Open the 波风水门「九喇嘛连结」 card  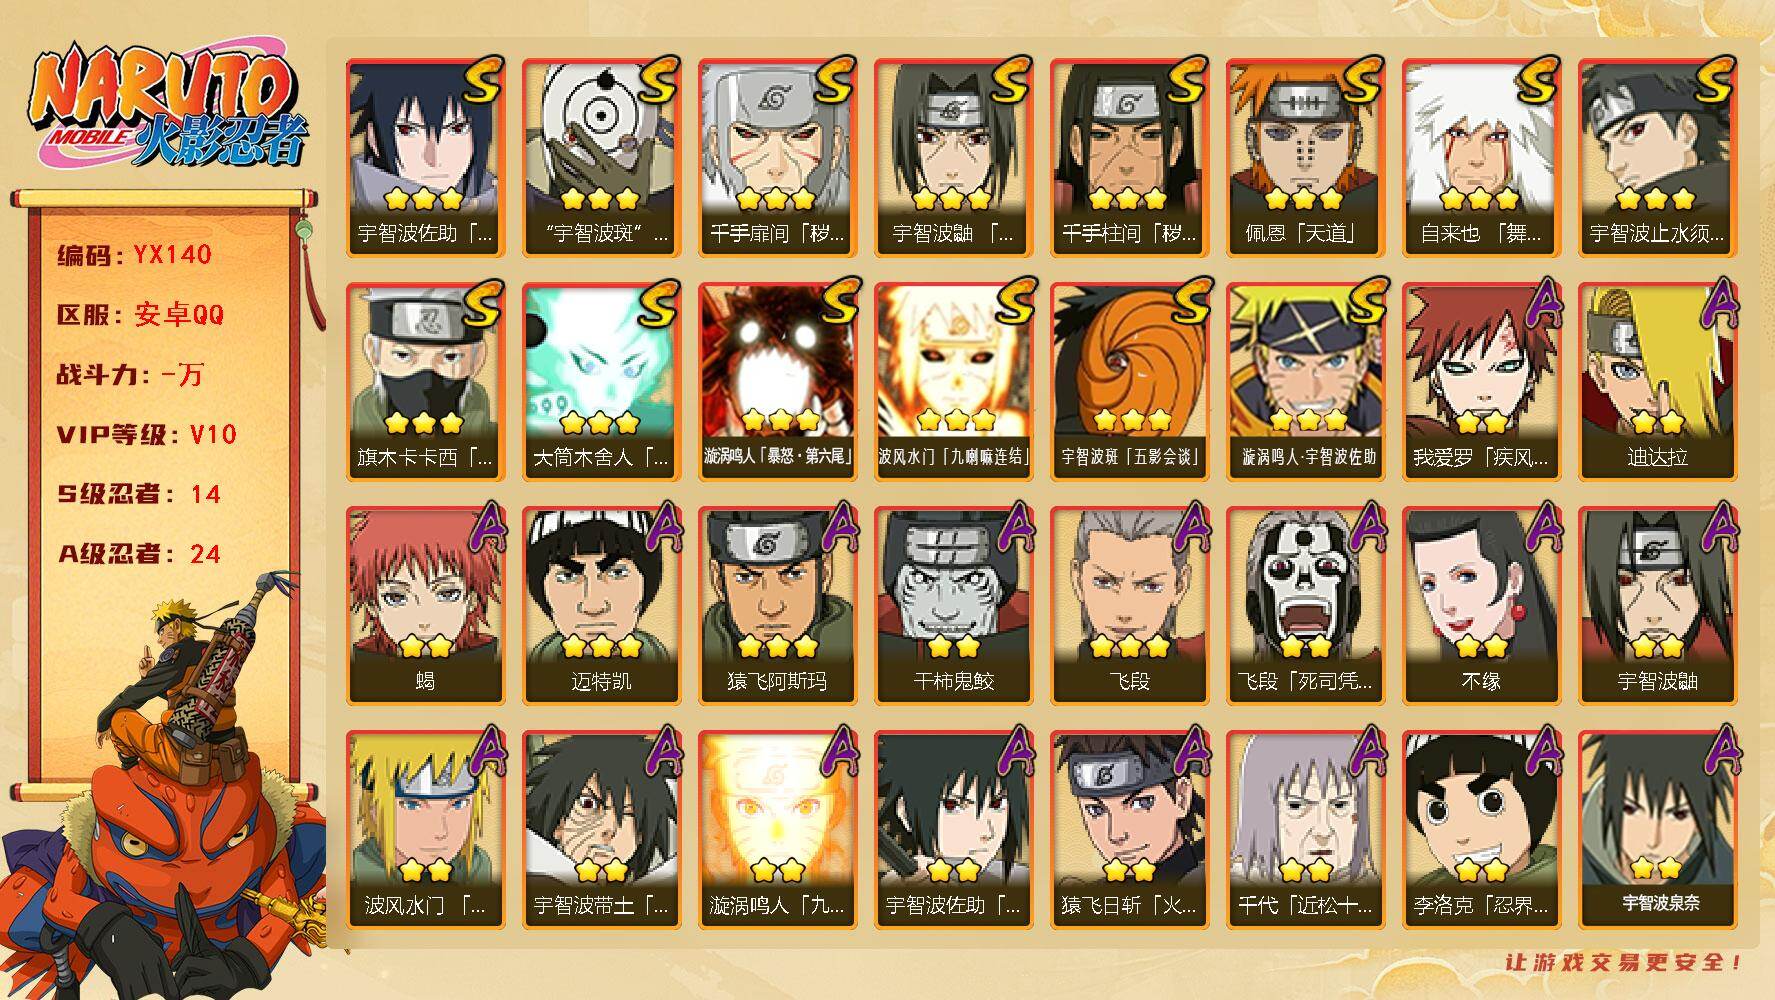(x=953, y=382)
